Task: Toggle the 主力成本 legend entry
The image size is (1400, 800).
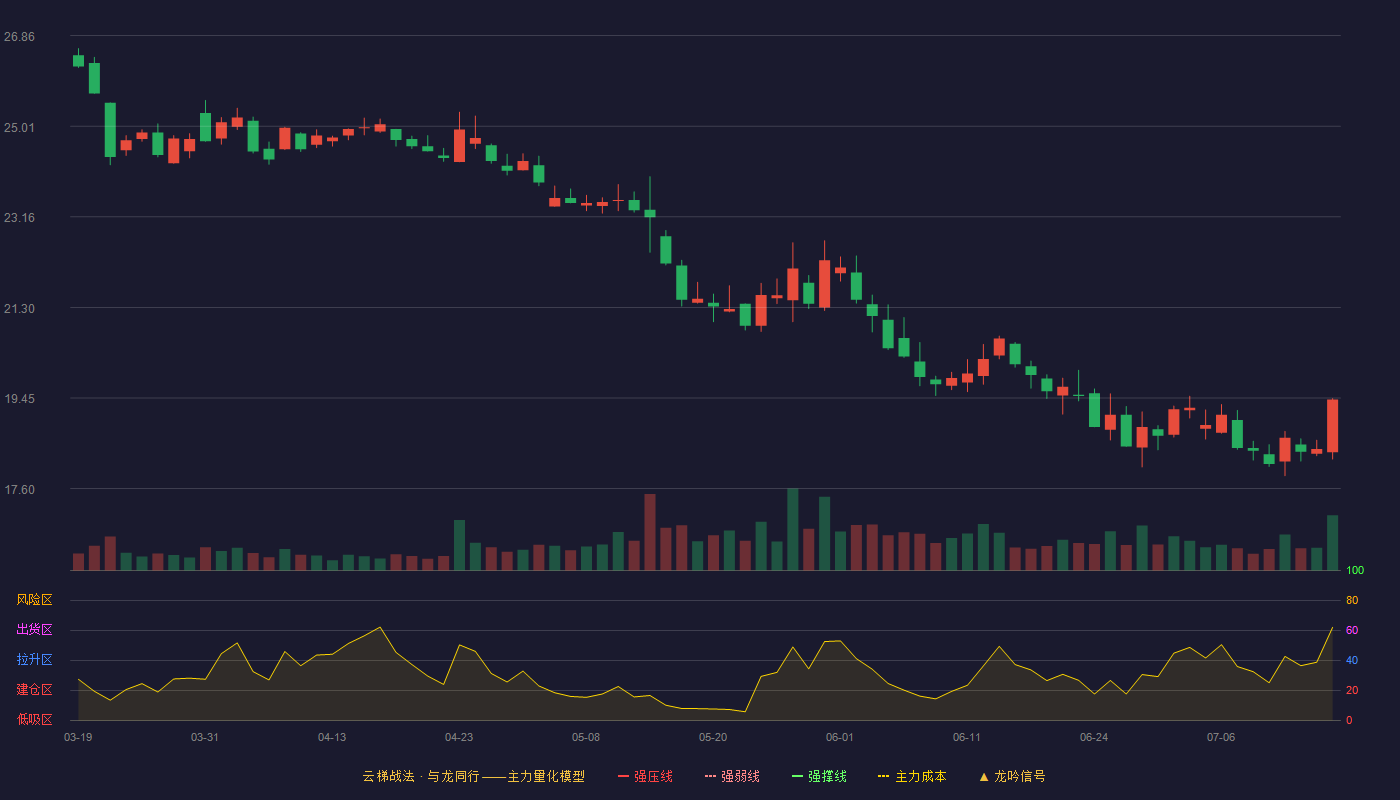Action: 912,776
